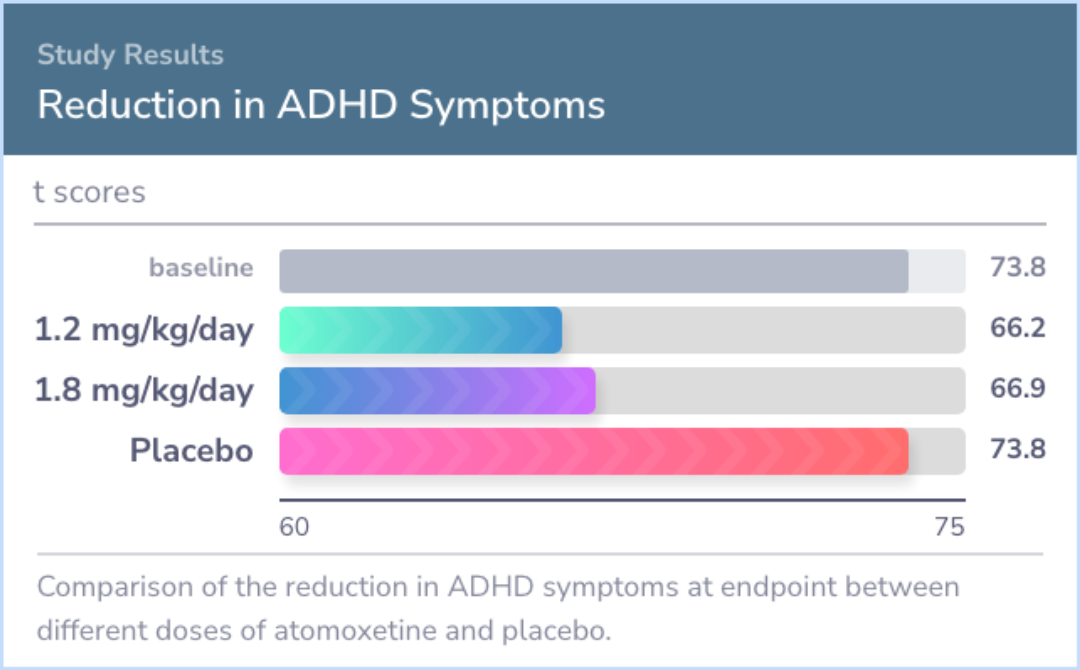Click the horizontal axis line below the bars
The width and height of the screenshot is (1080, 670).
pyautogui.click(x=623, y=500)
